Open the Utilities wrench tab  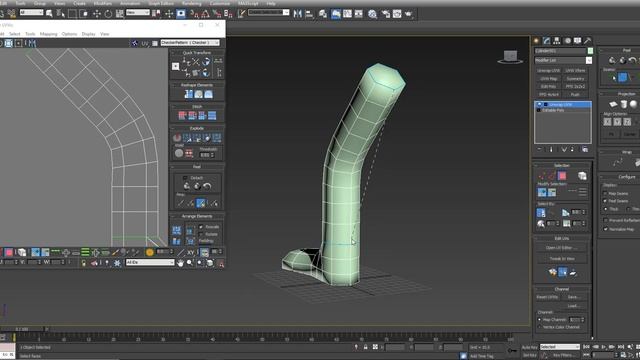[588, 40]
